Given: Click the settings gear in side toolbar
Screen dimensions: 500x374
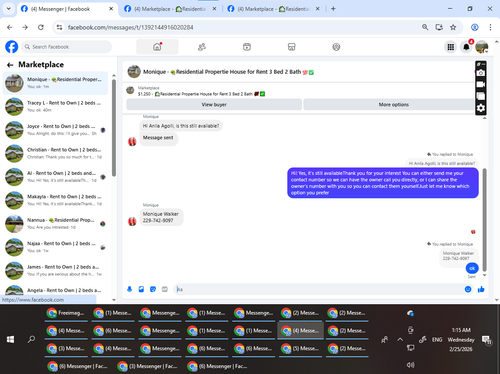Looking at the screenshot, I should [x=481, y=108].
